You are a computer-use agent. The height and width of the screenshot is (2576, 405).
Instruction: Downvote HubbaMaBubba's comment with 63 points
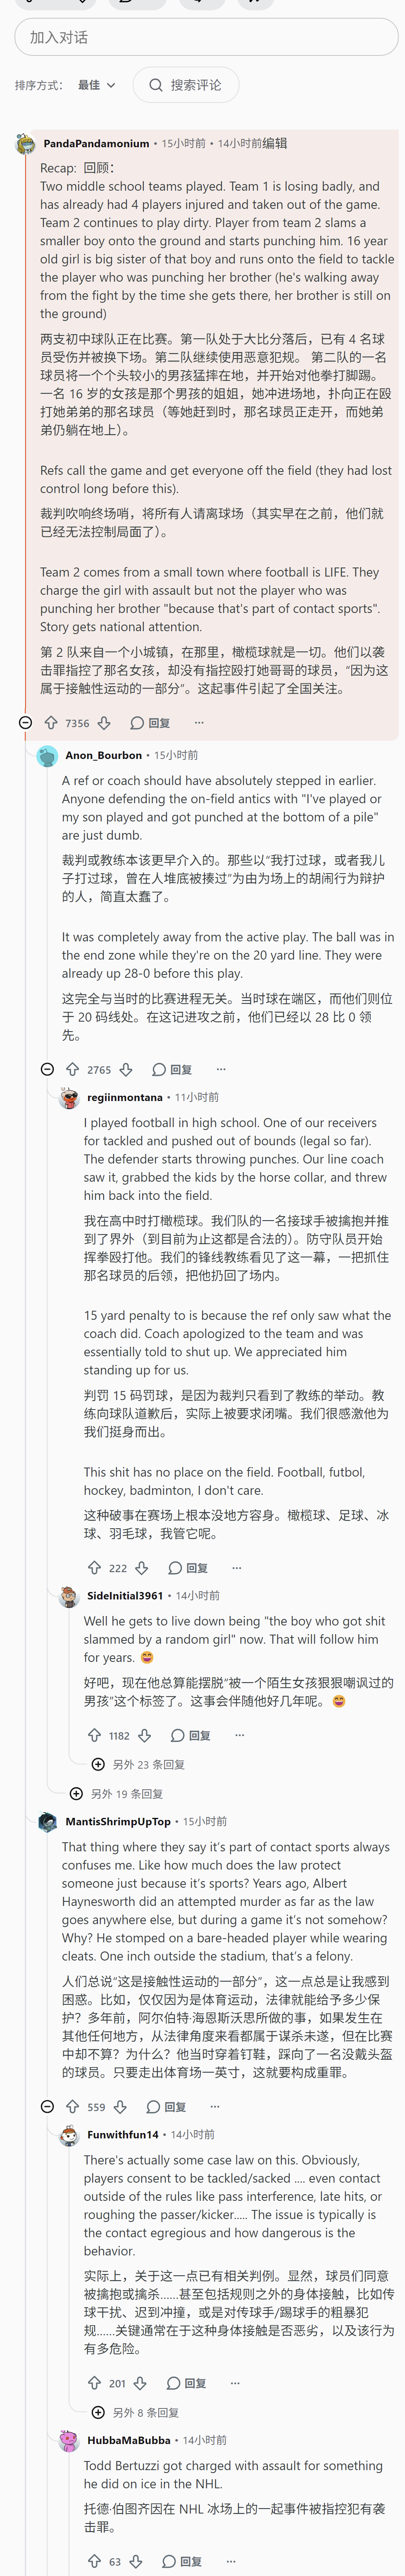tap(136, 2561)
